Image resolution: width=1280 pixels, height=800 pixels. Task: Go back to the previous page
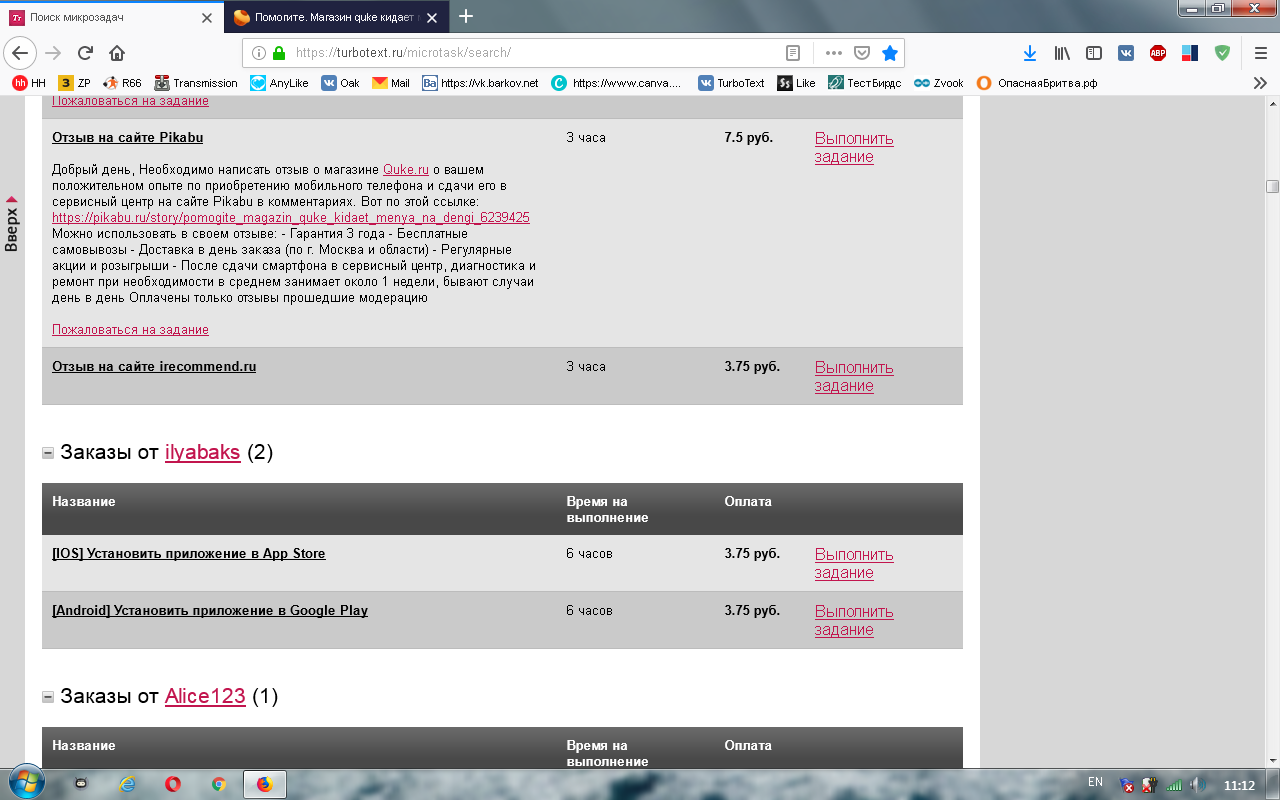point(21,53)
